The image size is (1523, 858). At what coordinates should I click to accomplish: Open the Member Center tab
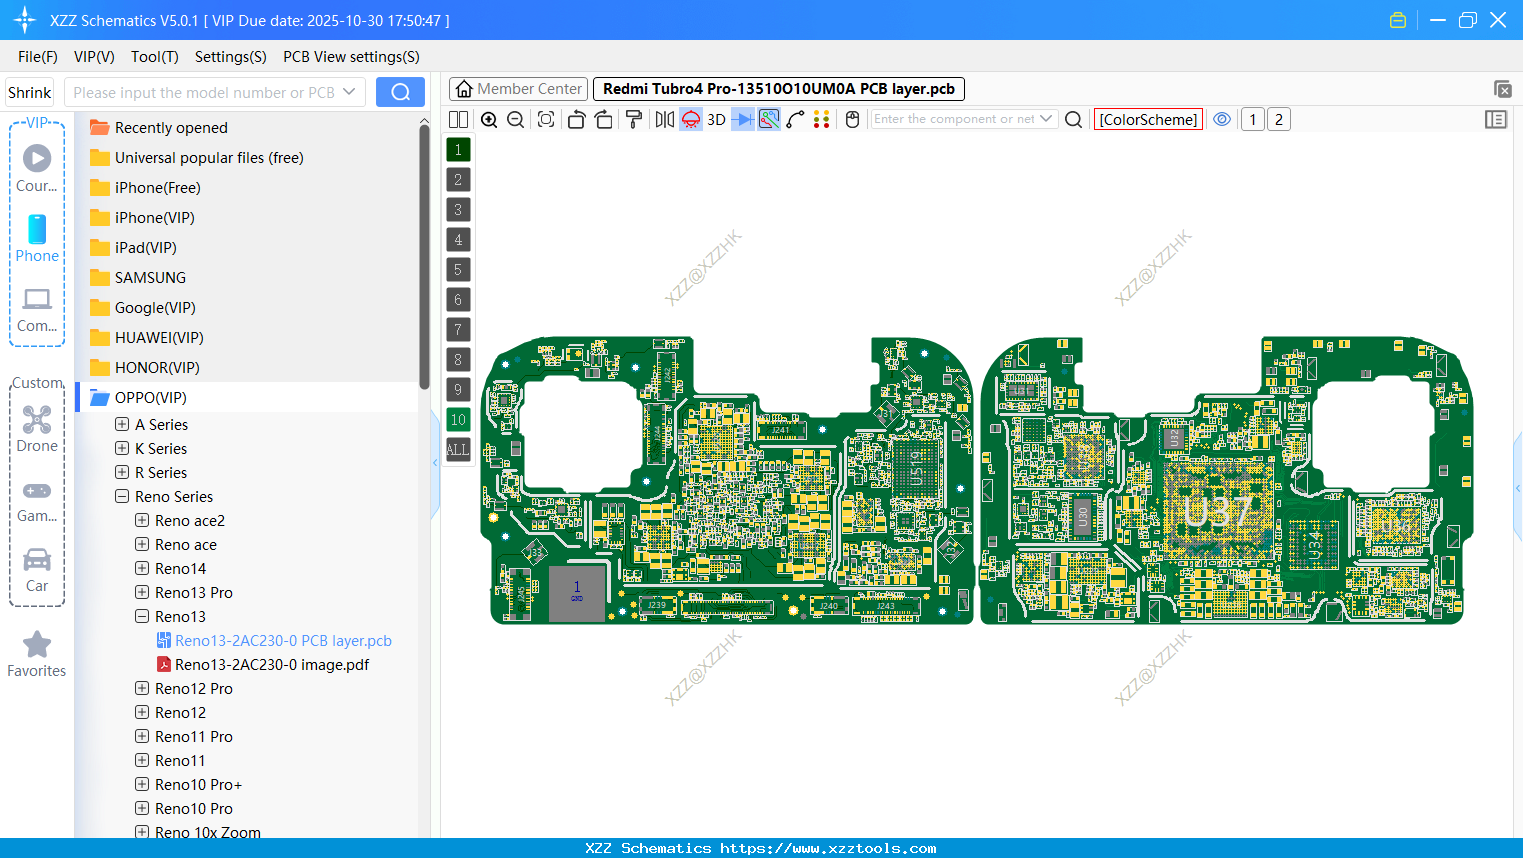[x=519, y=89]
